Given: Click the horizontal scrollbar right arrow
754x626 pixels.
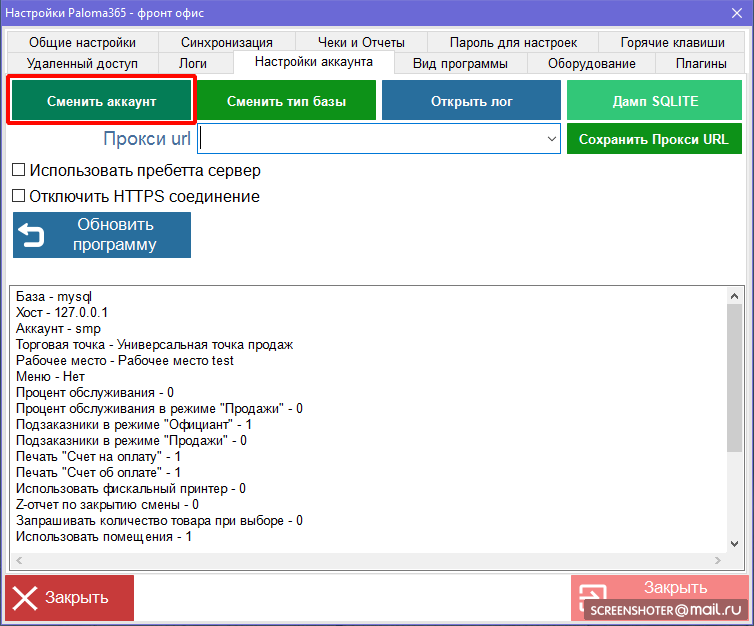Looking at the screenshot, I should pyautogui.click(x=718, y=560).
